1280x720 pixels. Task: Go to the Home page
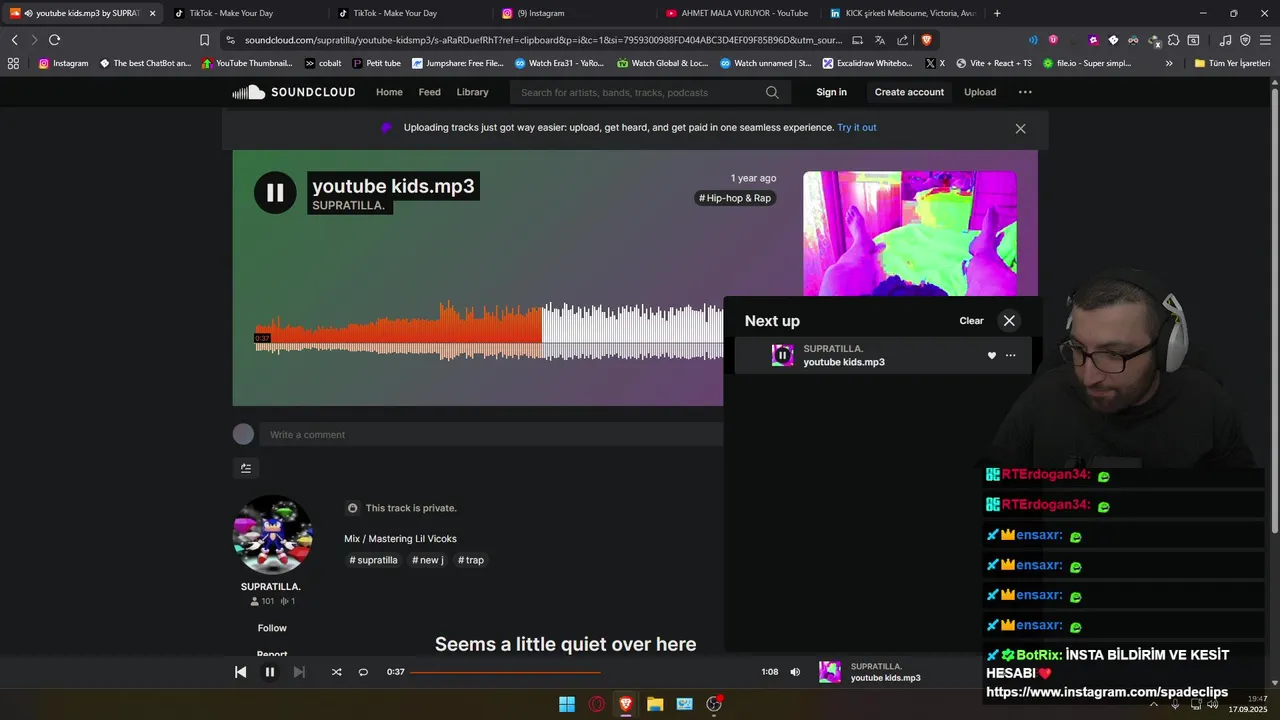pyautogui.click(x=389, y=92)
